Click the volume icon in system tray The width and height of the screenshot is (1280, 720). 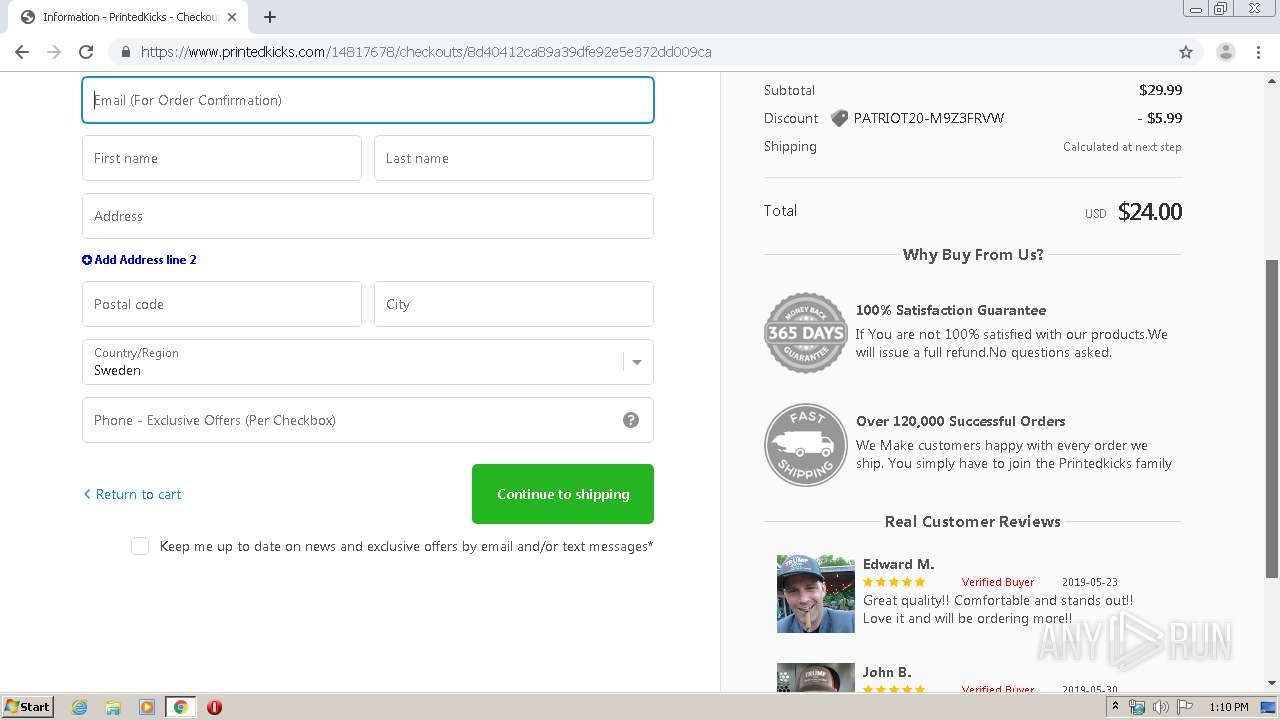click(x=1161, y=707)
